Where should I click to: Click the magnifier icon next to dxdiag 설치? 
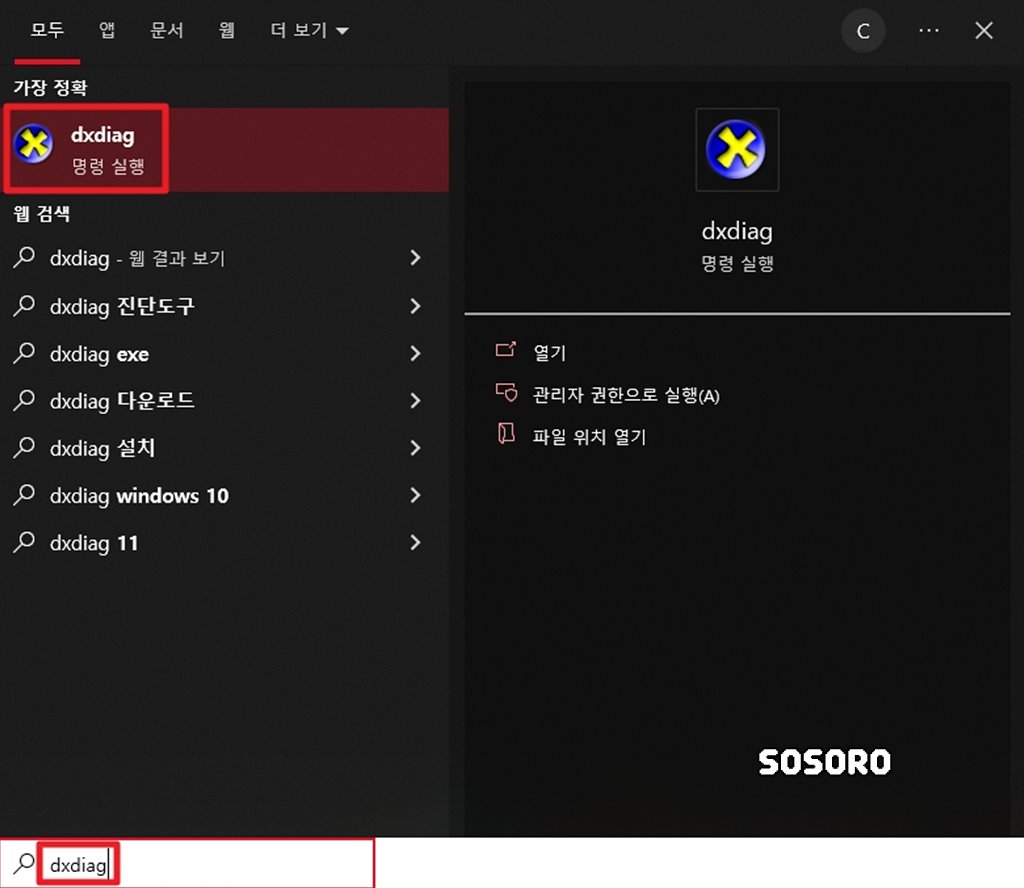coord(24,448)
